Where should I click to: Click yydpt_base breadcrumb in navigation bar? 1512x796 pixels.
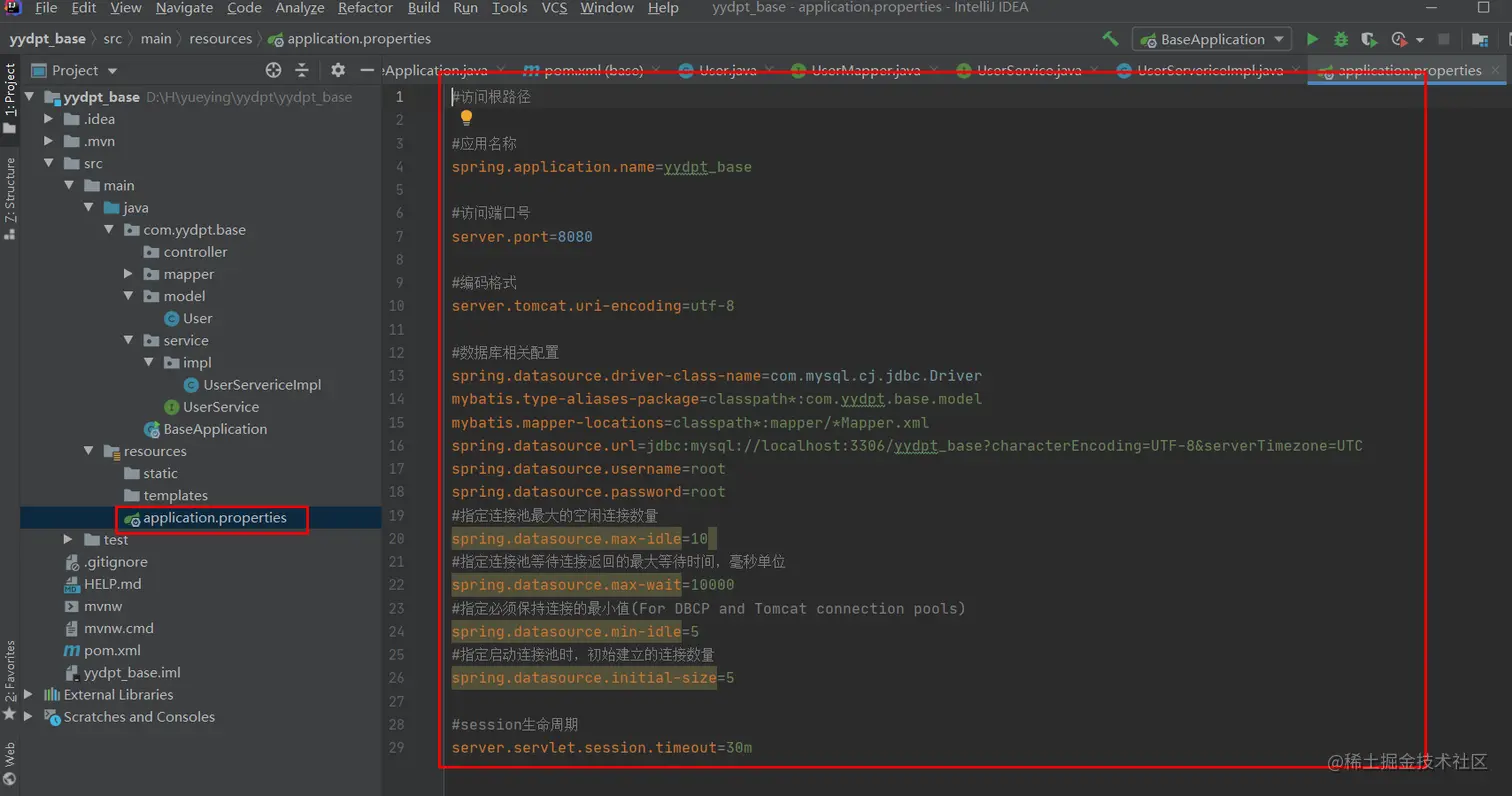click(x=48, y=39)
